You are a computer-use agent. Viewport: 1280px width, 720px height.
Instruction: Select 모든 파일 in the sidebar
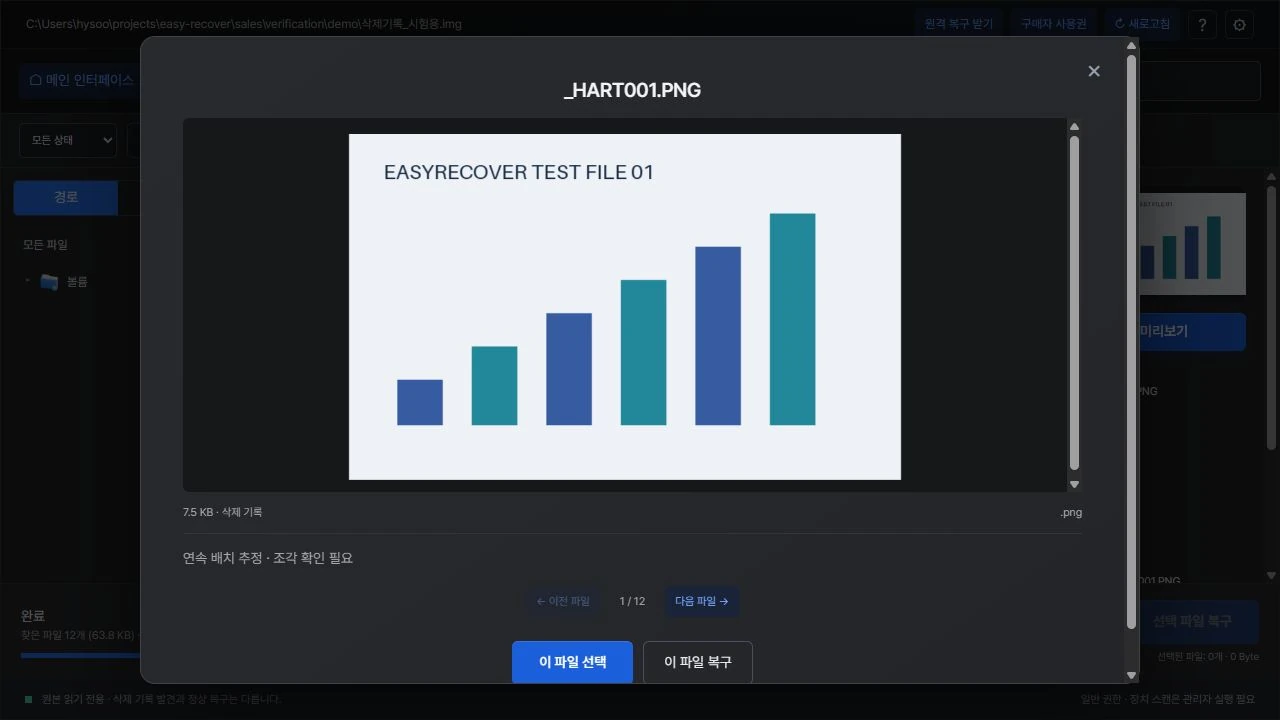46,244
